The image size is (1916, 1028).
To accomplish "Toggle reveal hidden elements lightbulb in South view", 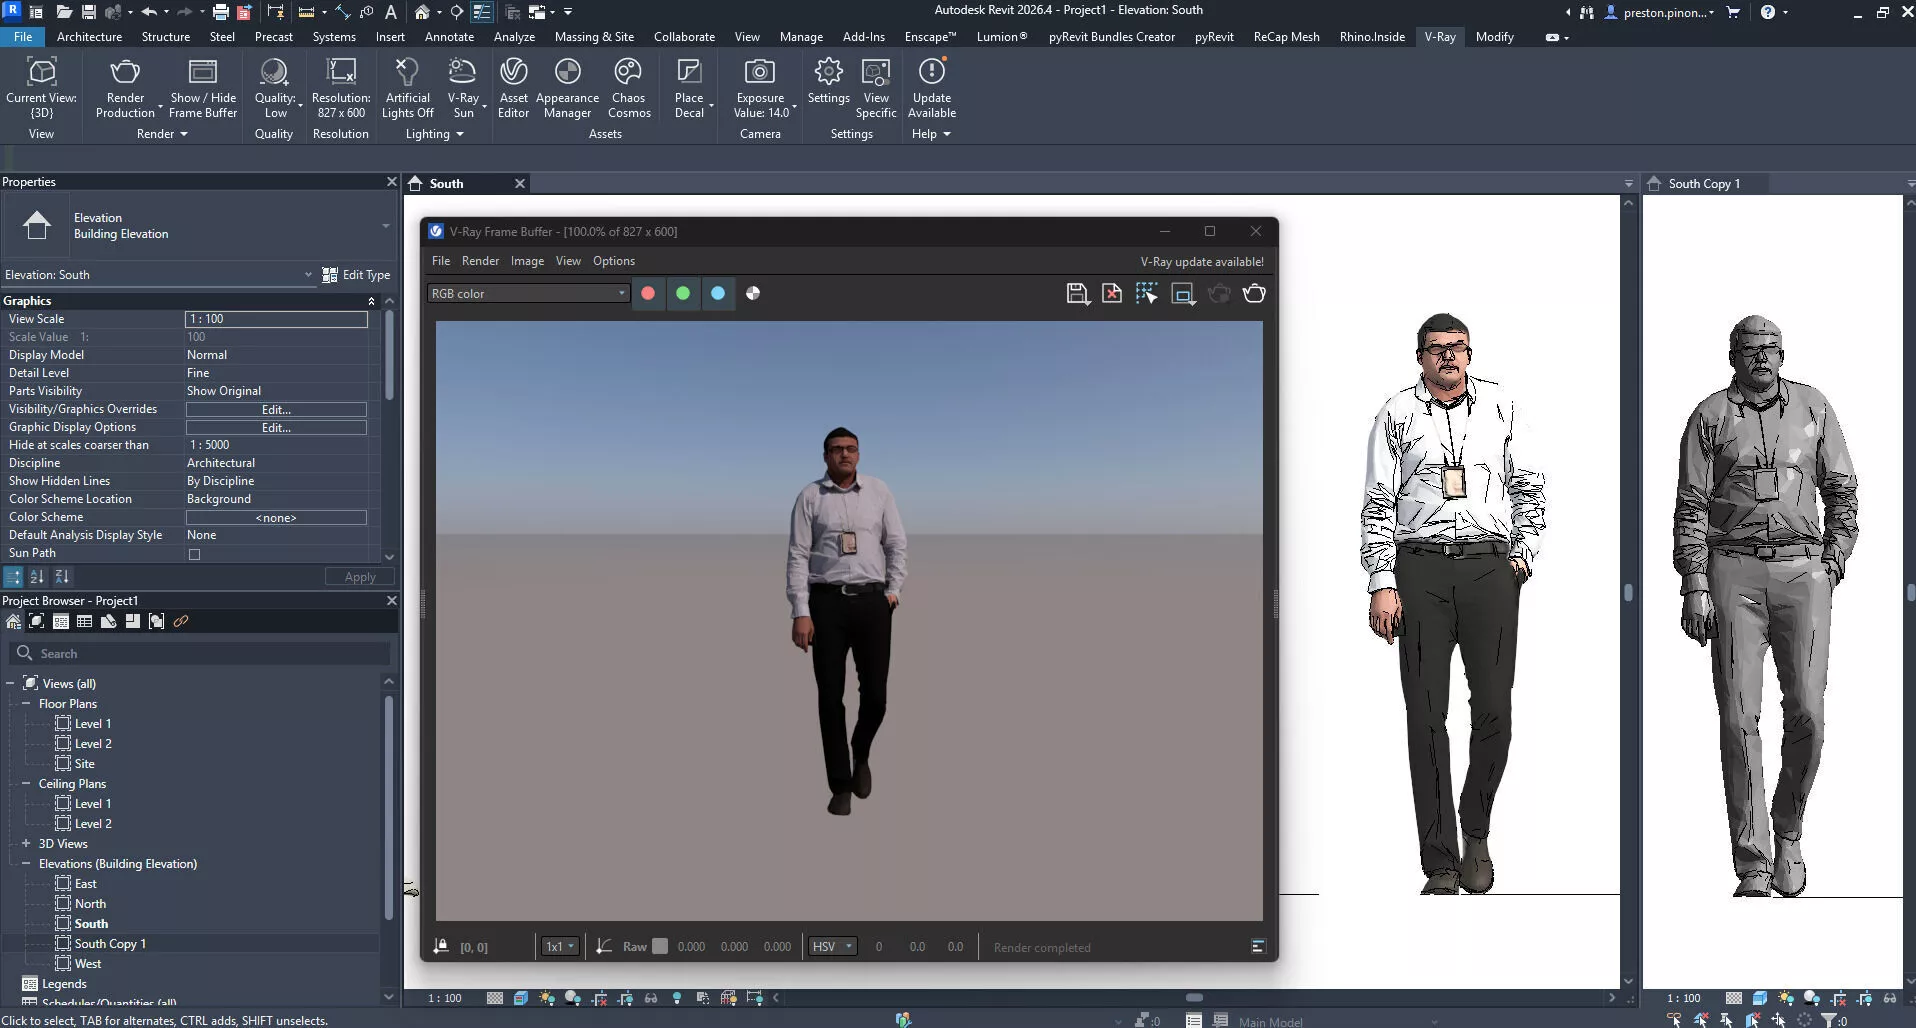I will tap(677, 998).
